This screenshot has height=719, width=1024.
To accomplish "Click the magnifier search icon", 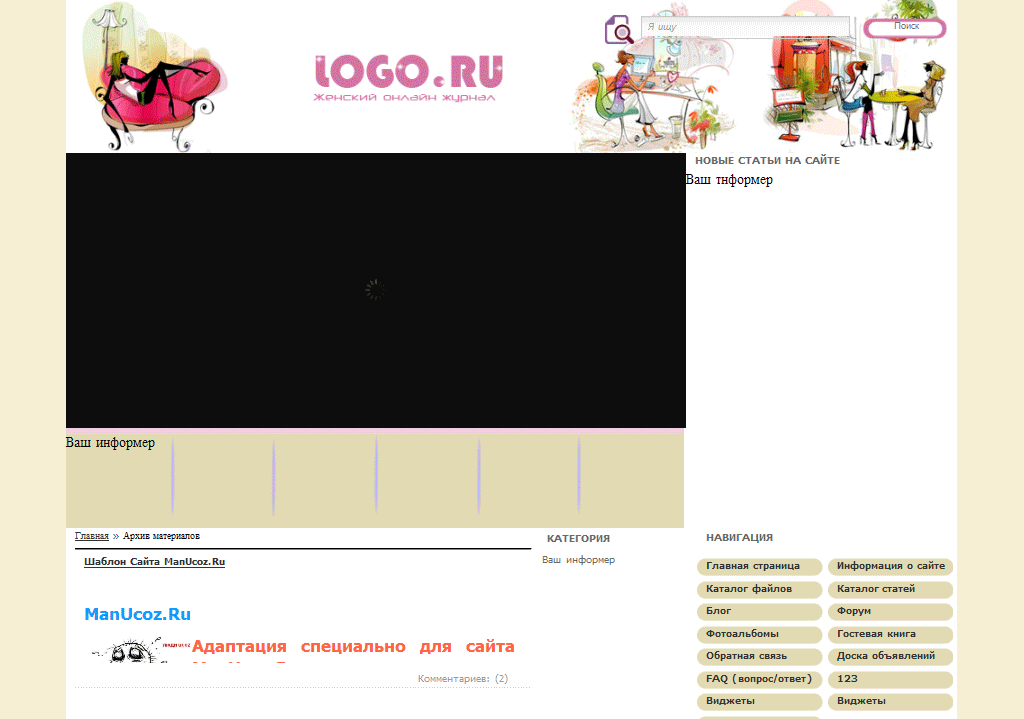I will (x=618, y=29).
